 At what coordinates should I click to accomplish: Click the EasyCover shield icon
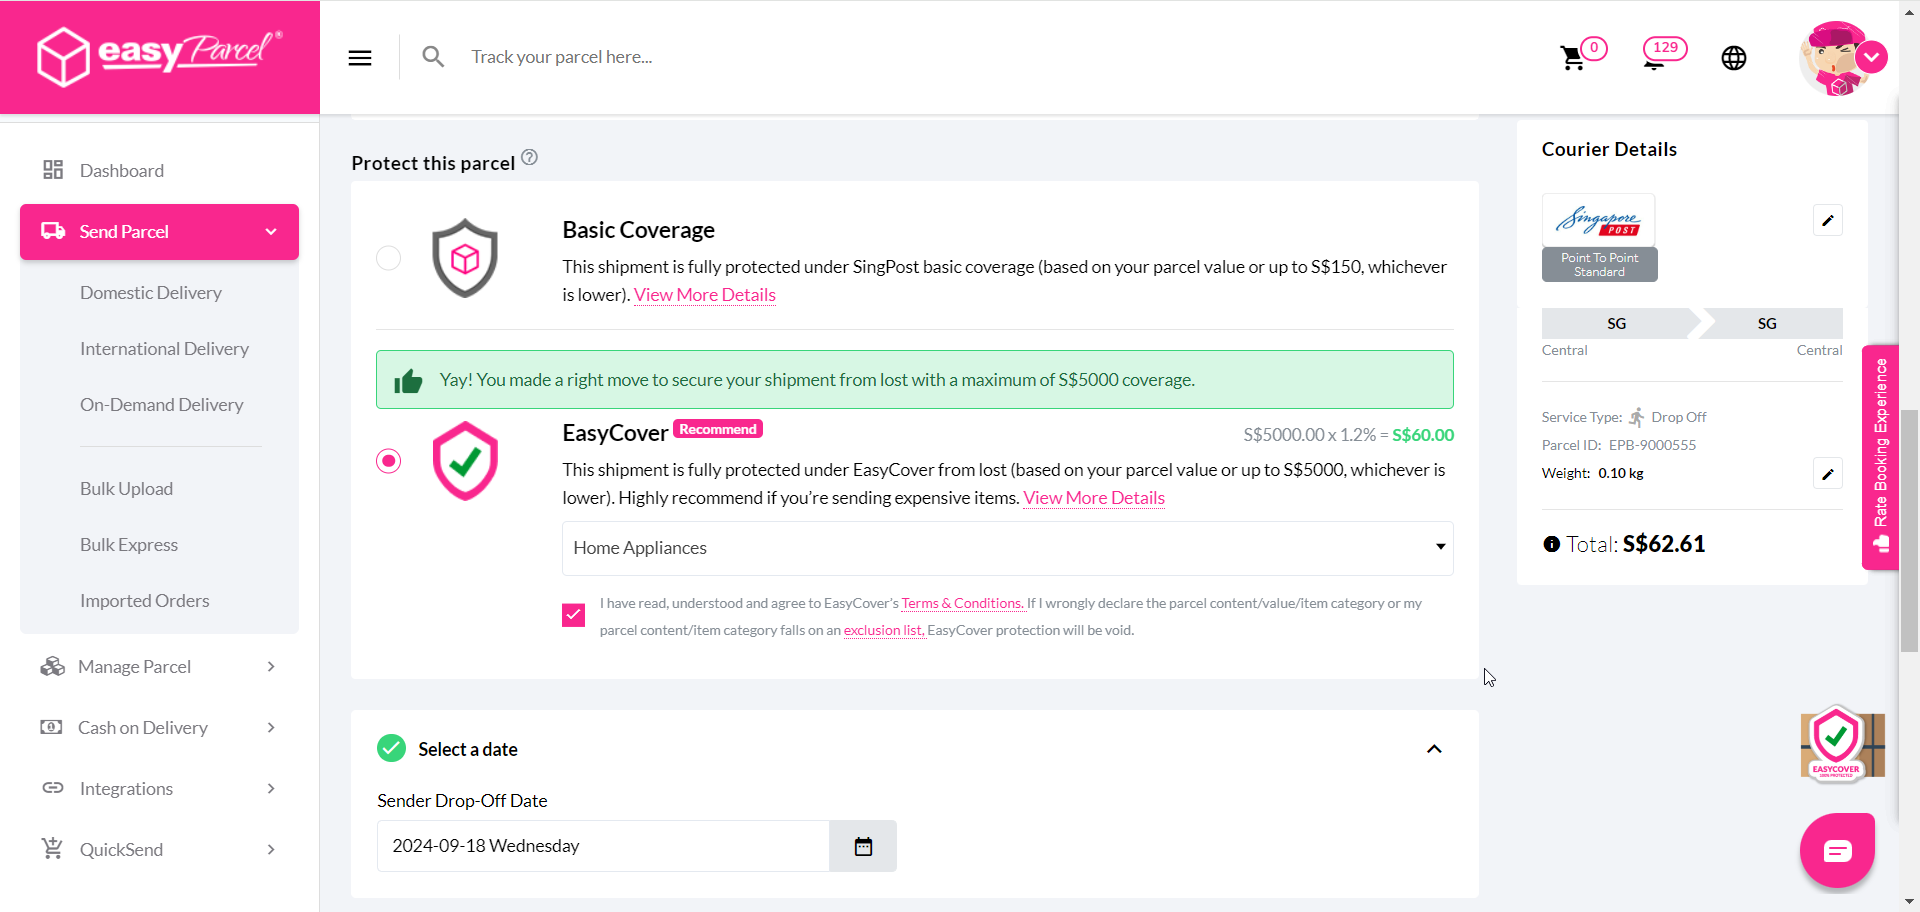465,461
